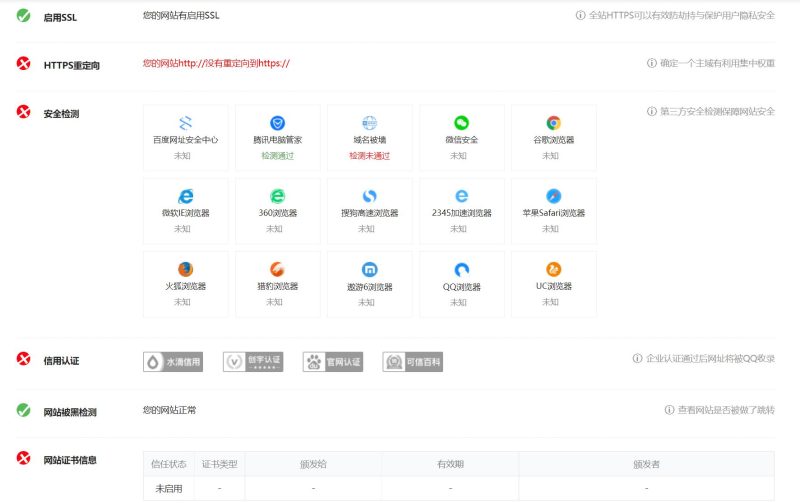Click the 360 browser icon

click(278, 196)
